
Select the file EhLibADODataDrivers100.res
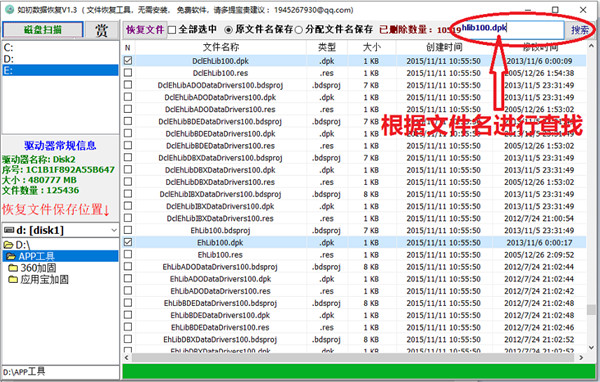tap(220, 291)
